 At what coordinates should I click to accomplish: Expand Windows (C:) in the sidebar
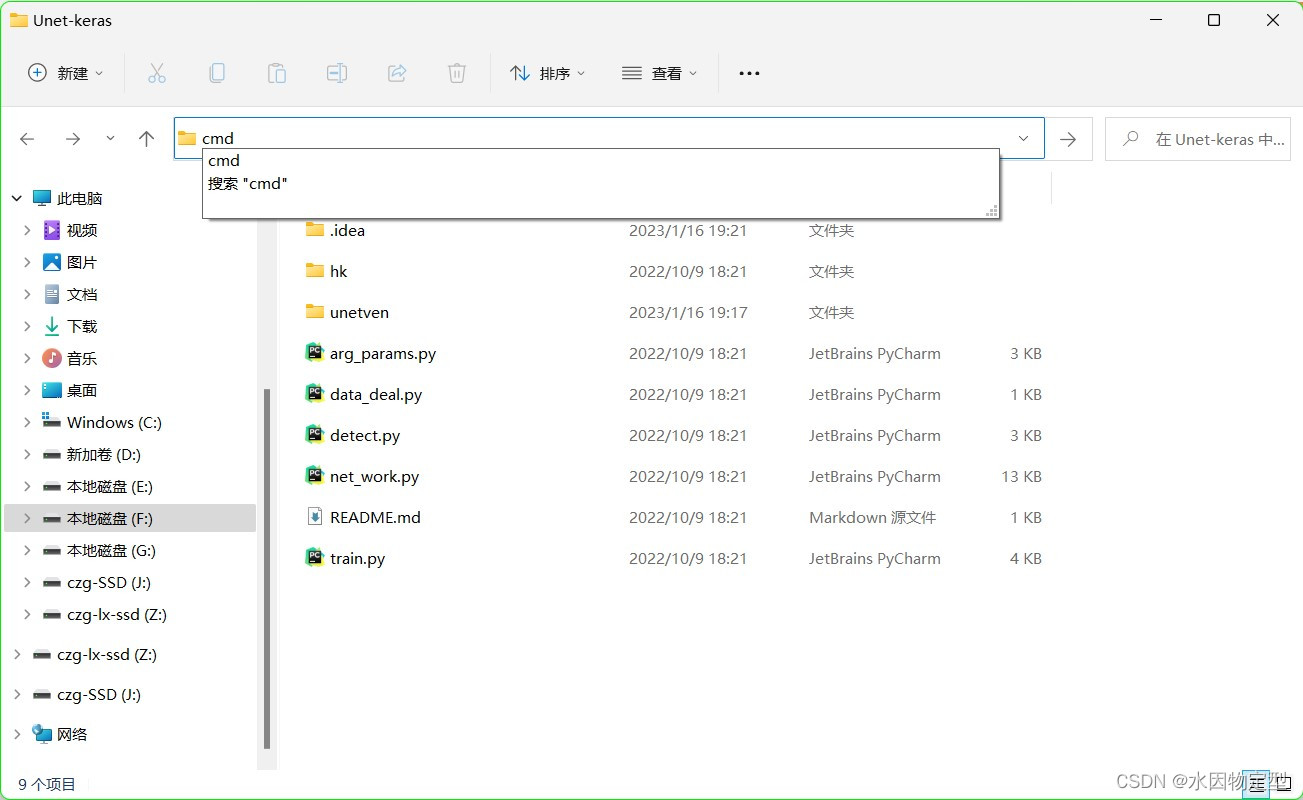[27, 422]
